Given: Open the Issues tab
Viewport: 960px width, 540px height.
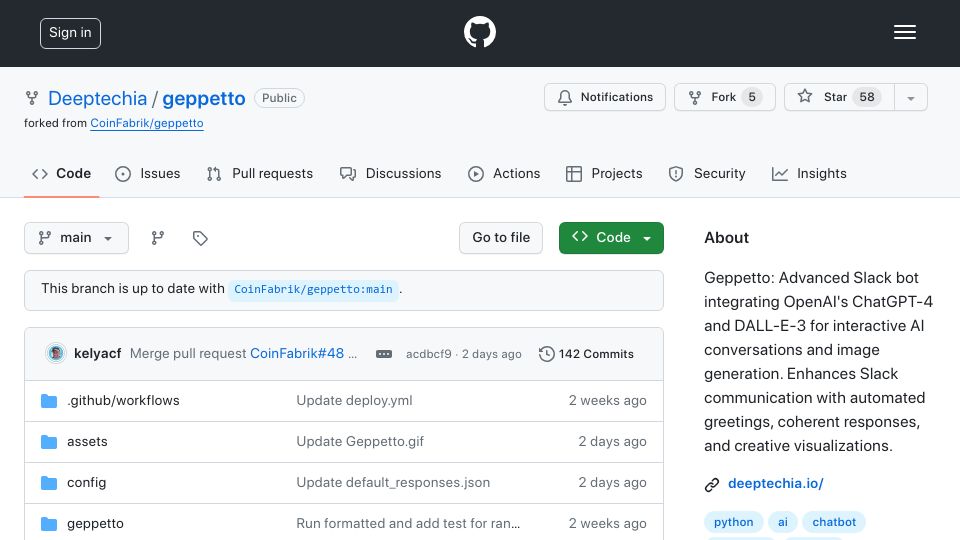Looking at the screenshot, I should (148, 174).
